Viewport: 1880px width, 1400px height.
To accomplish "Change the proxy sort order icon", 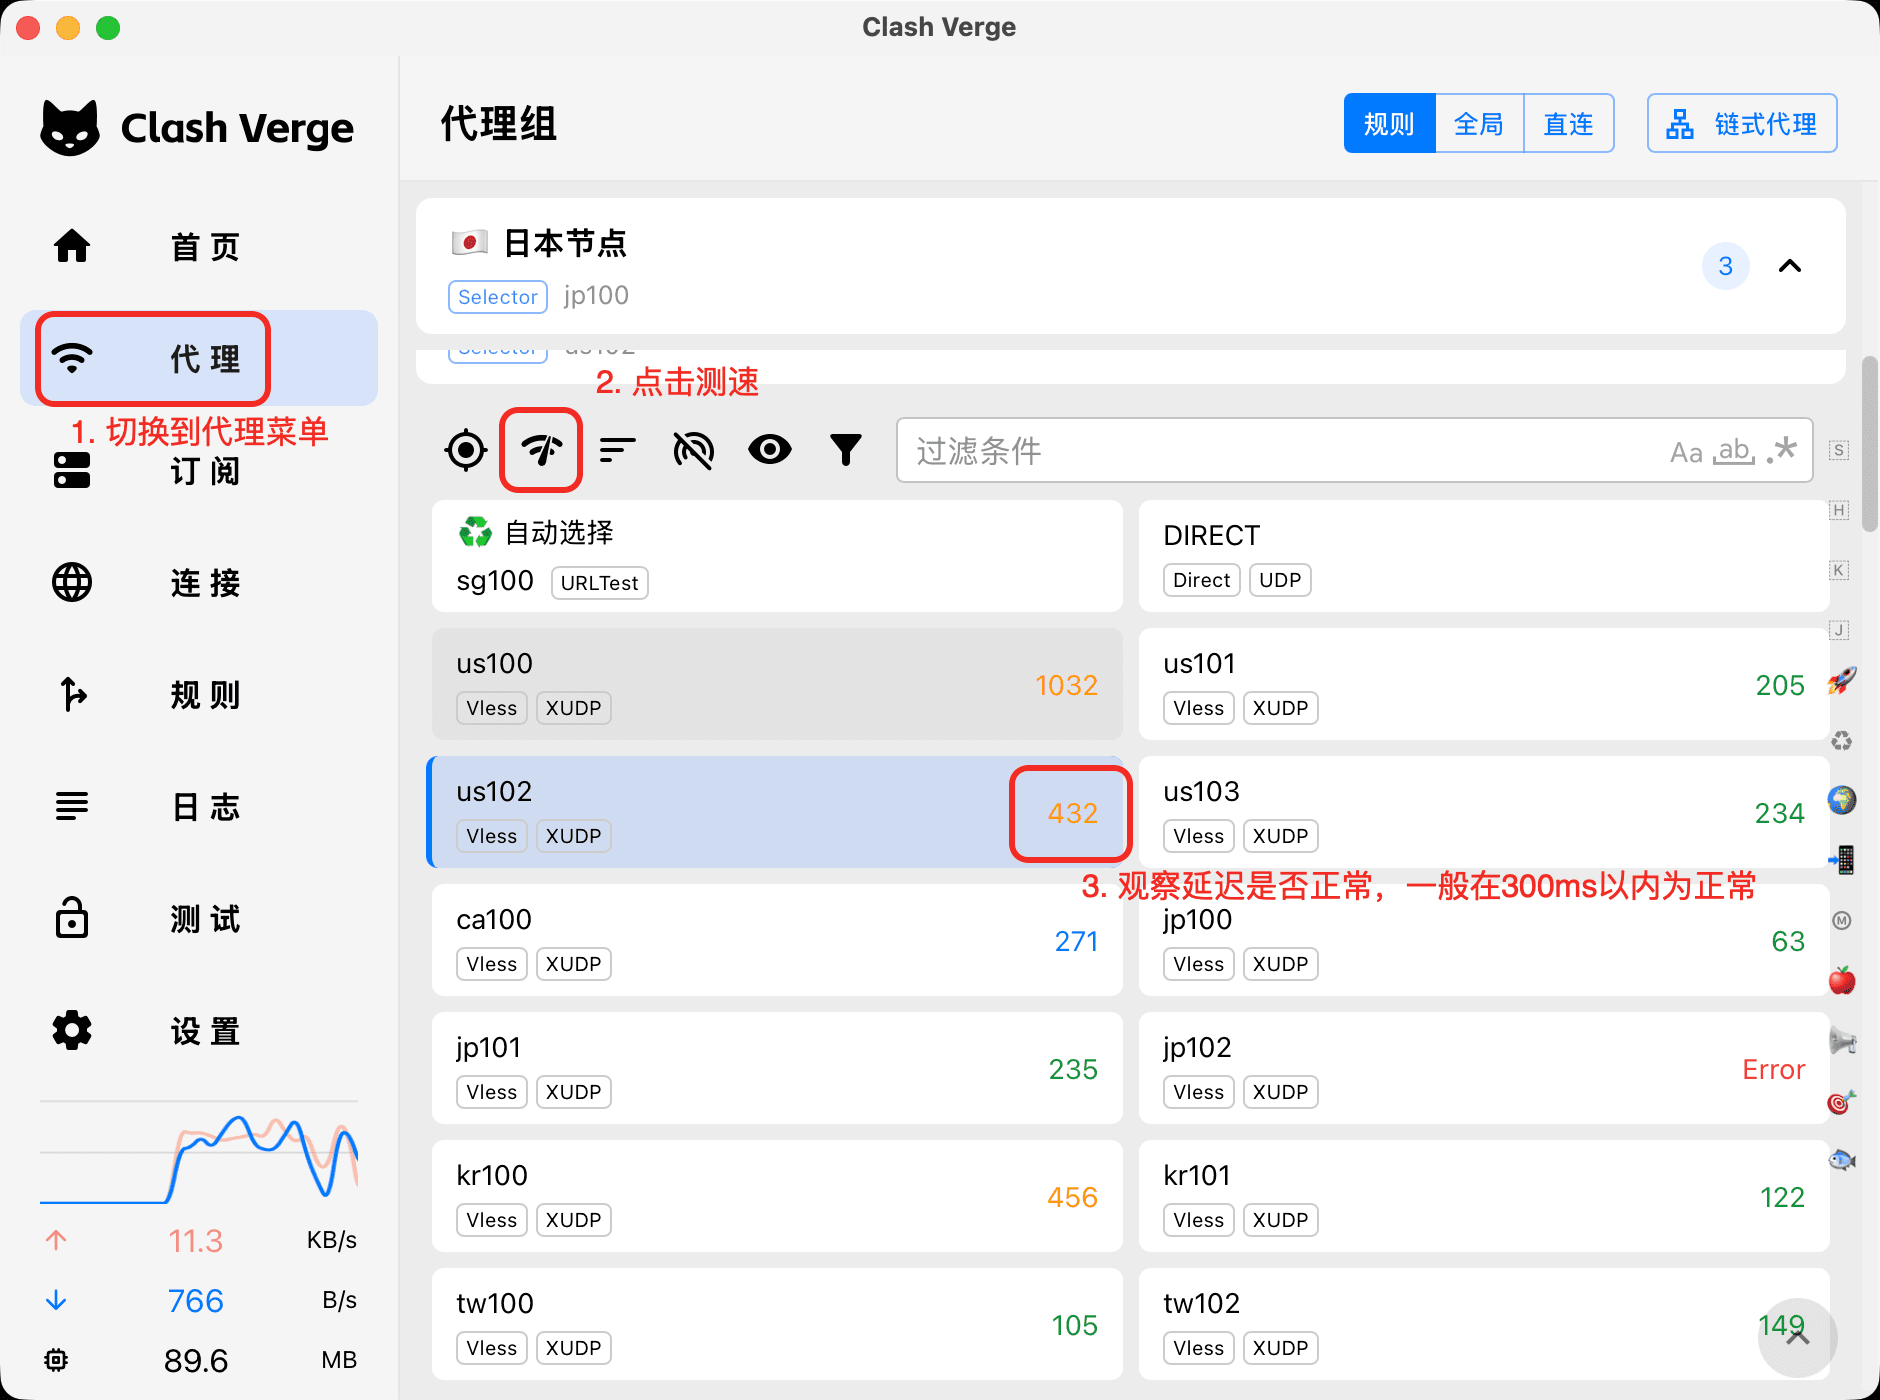I will tap(618, 450).
